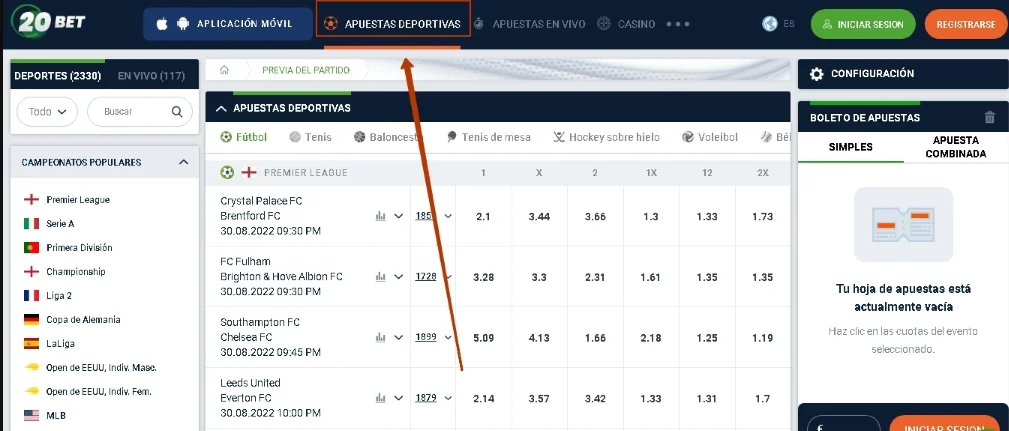Click the Crystal Palace FC match name
The width and height of the screenshot is (1009, 431).
click(x=261, y=201)
